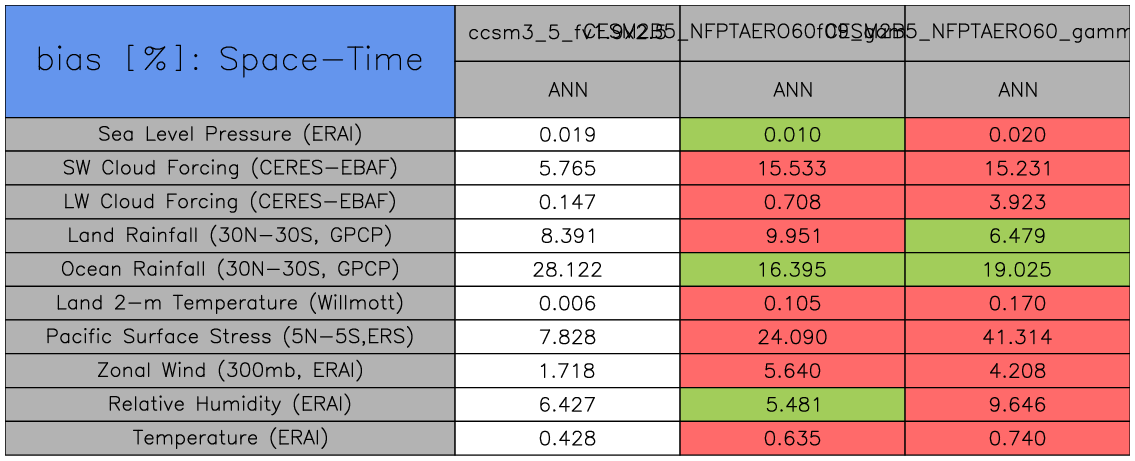
Task: Select the red cell with value 41.314
Action: coord(1018,337)
